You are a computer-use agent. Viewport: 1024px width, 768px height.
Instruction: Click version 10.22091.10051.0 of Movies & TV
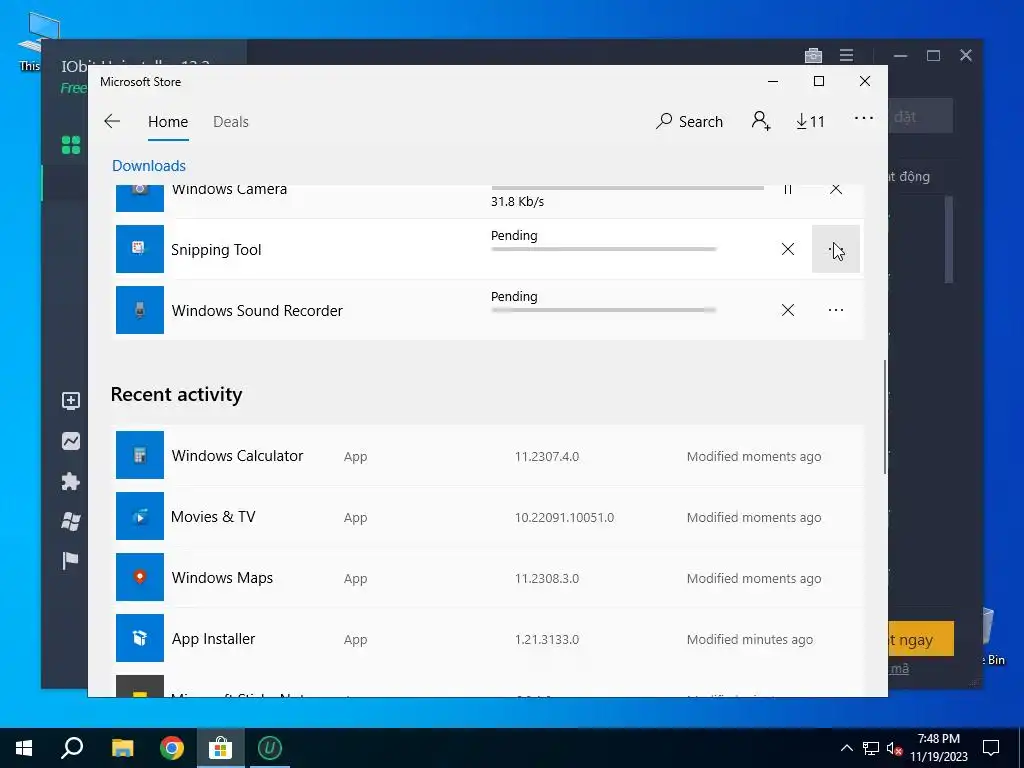(564, 517)
